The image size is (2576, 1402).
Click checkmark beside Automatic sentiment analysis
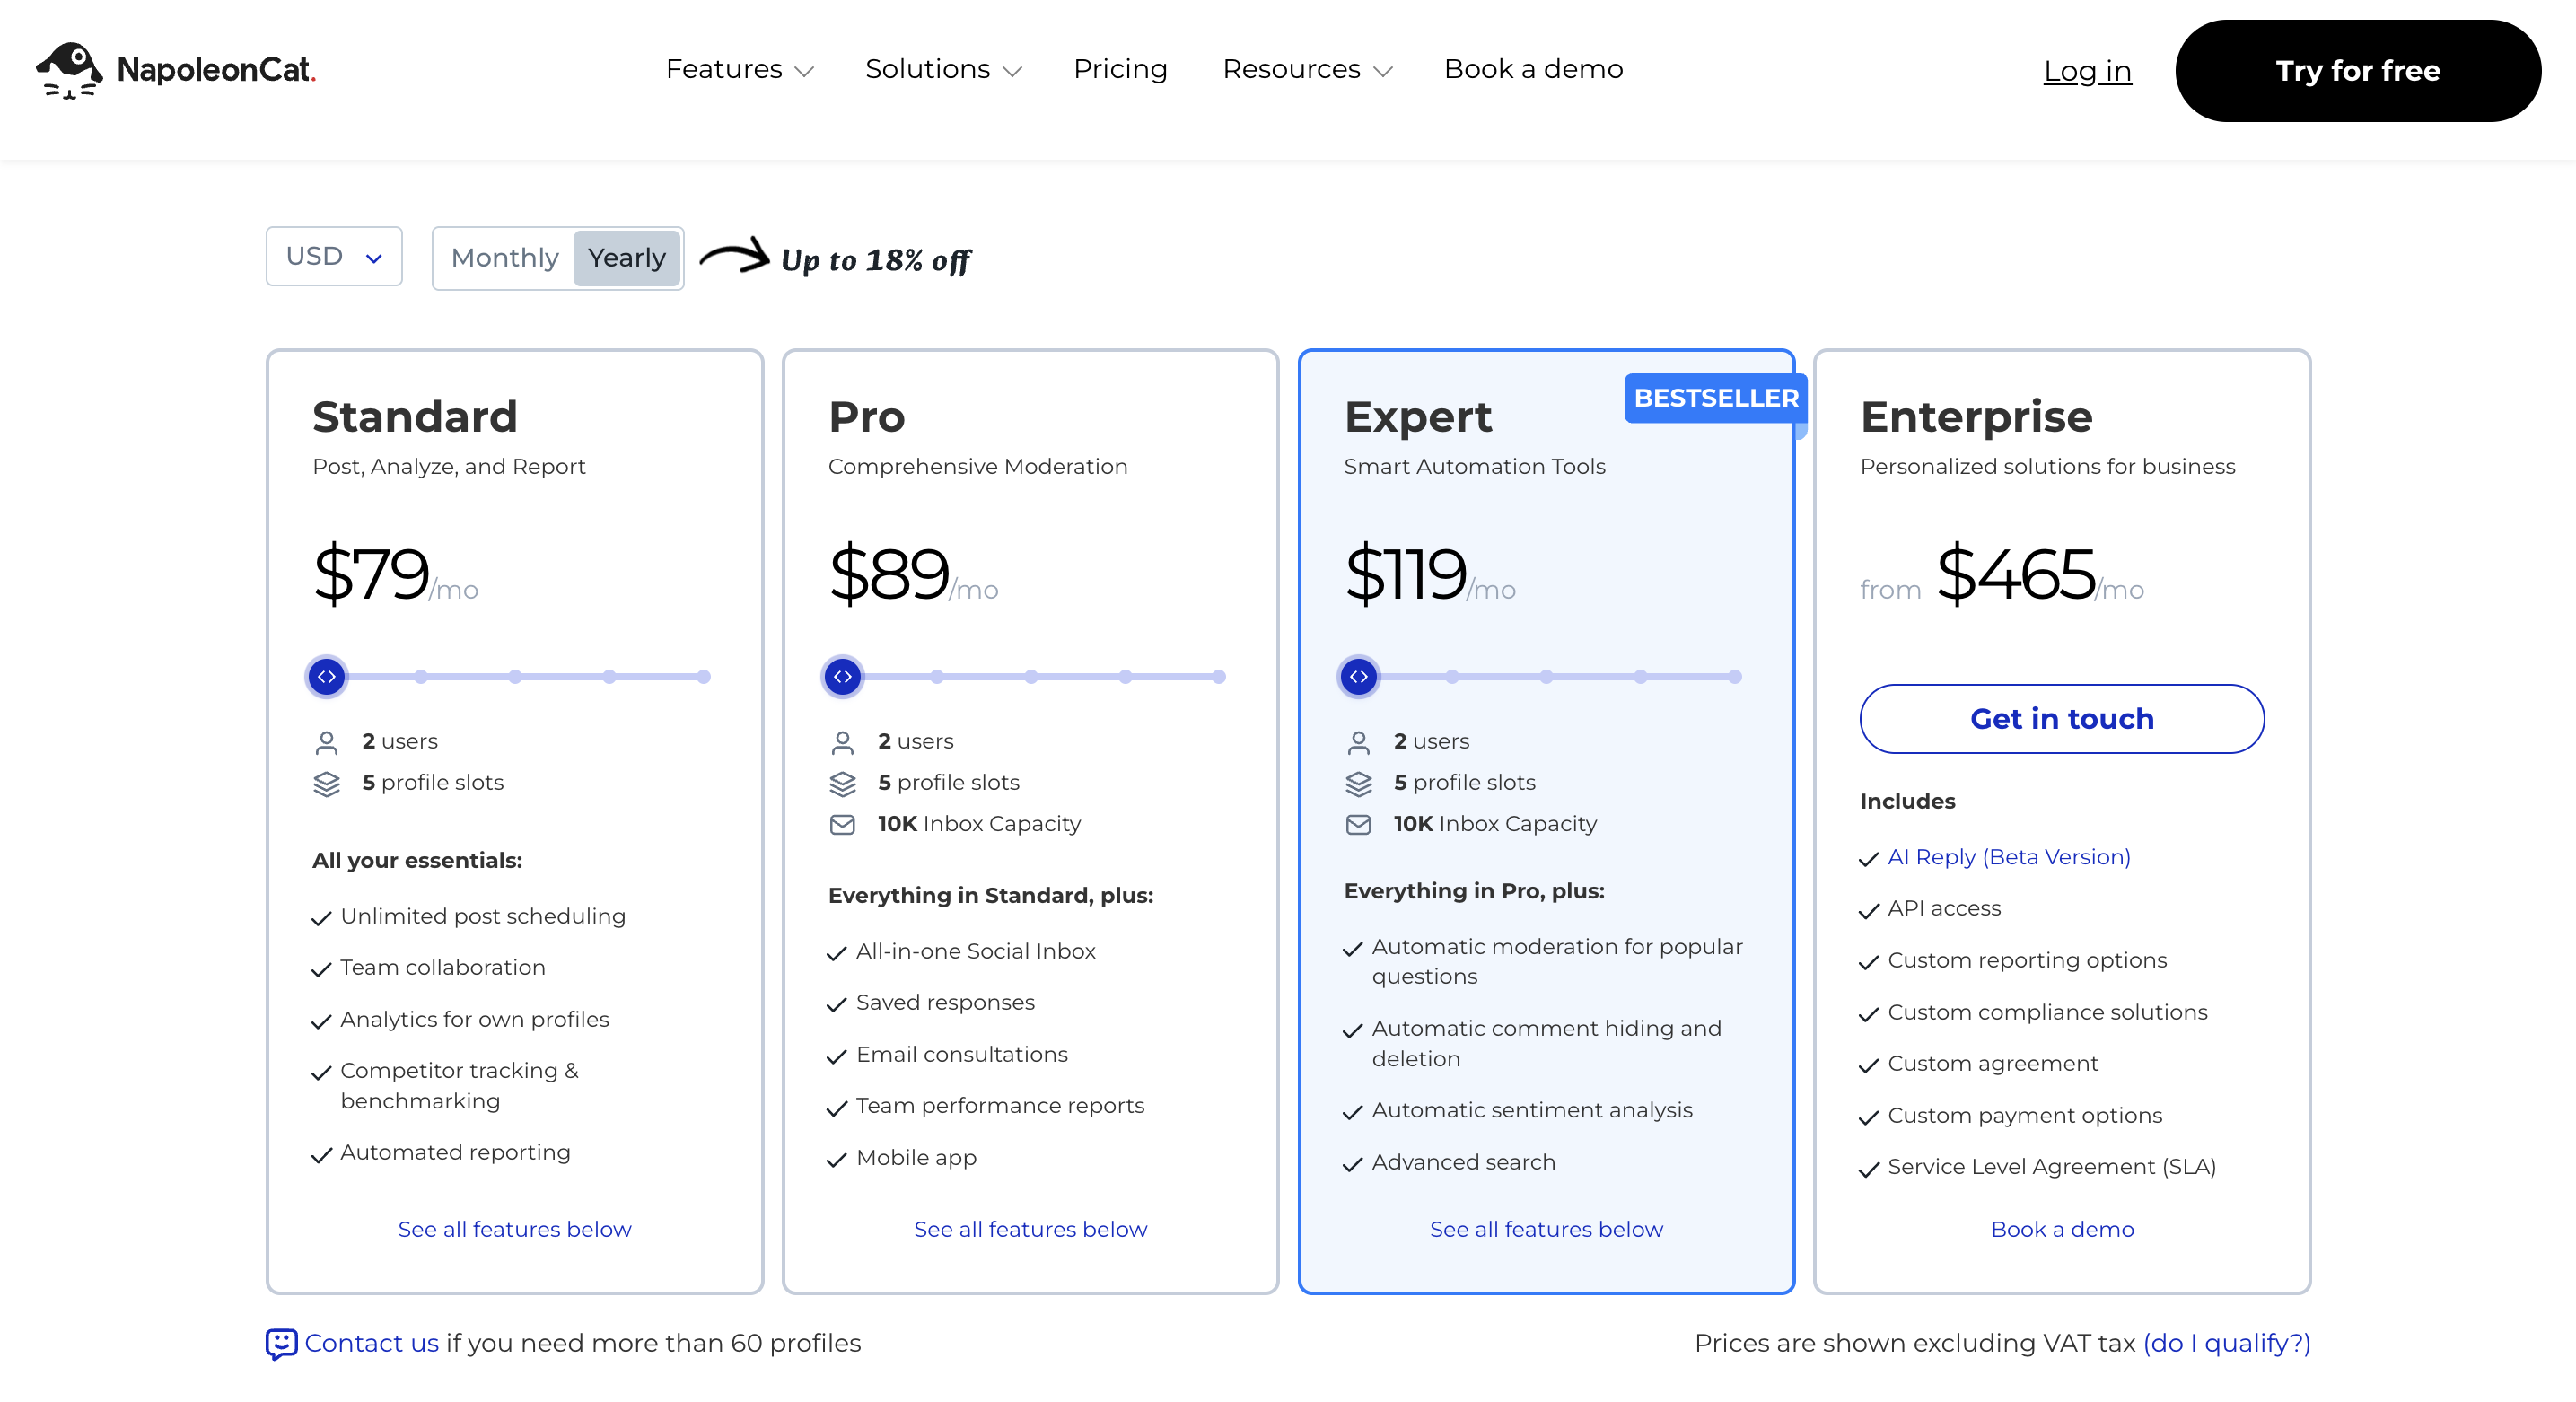click(1352, 1112)
